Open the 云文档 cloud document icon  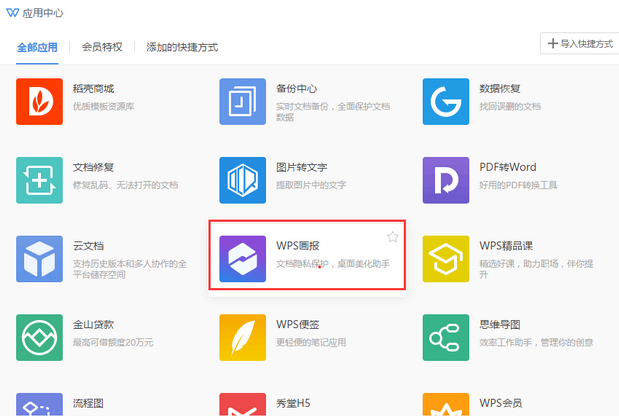tap(39, 259)
